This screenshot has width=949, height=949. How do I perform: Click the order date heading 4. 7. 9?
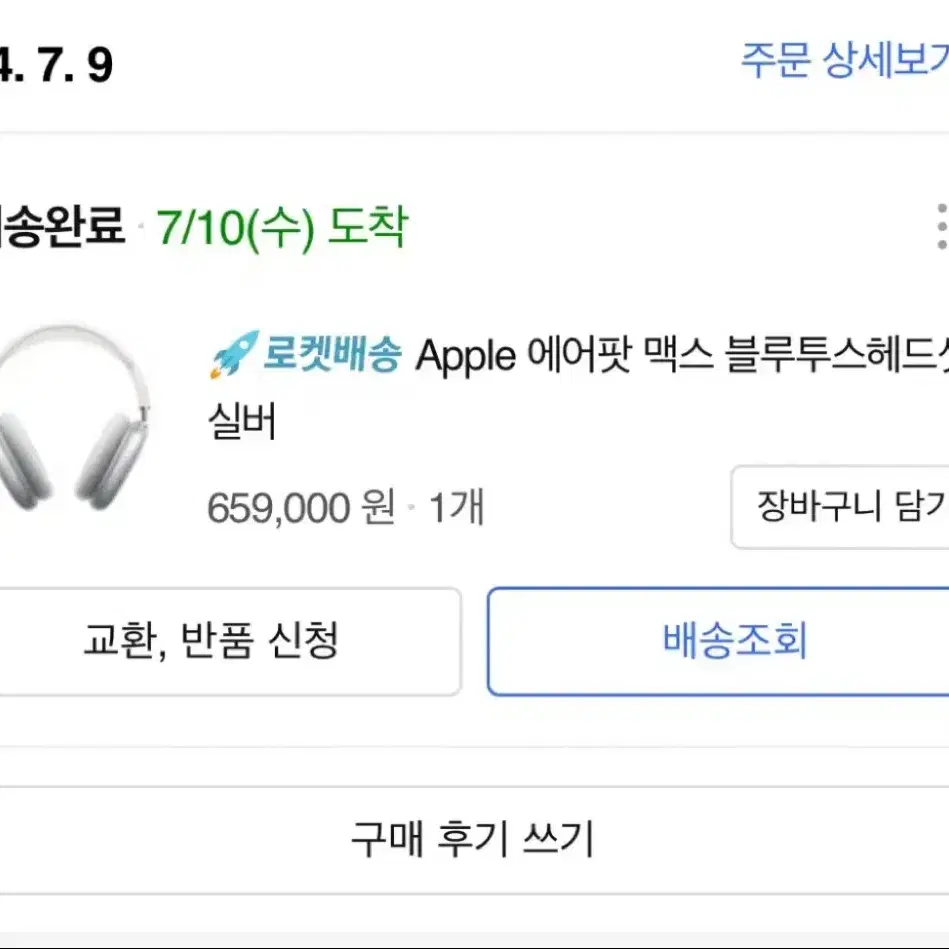(x=56, y=65)
